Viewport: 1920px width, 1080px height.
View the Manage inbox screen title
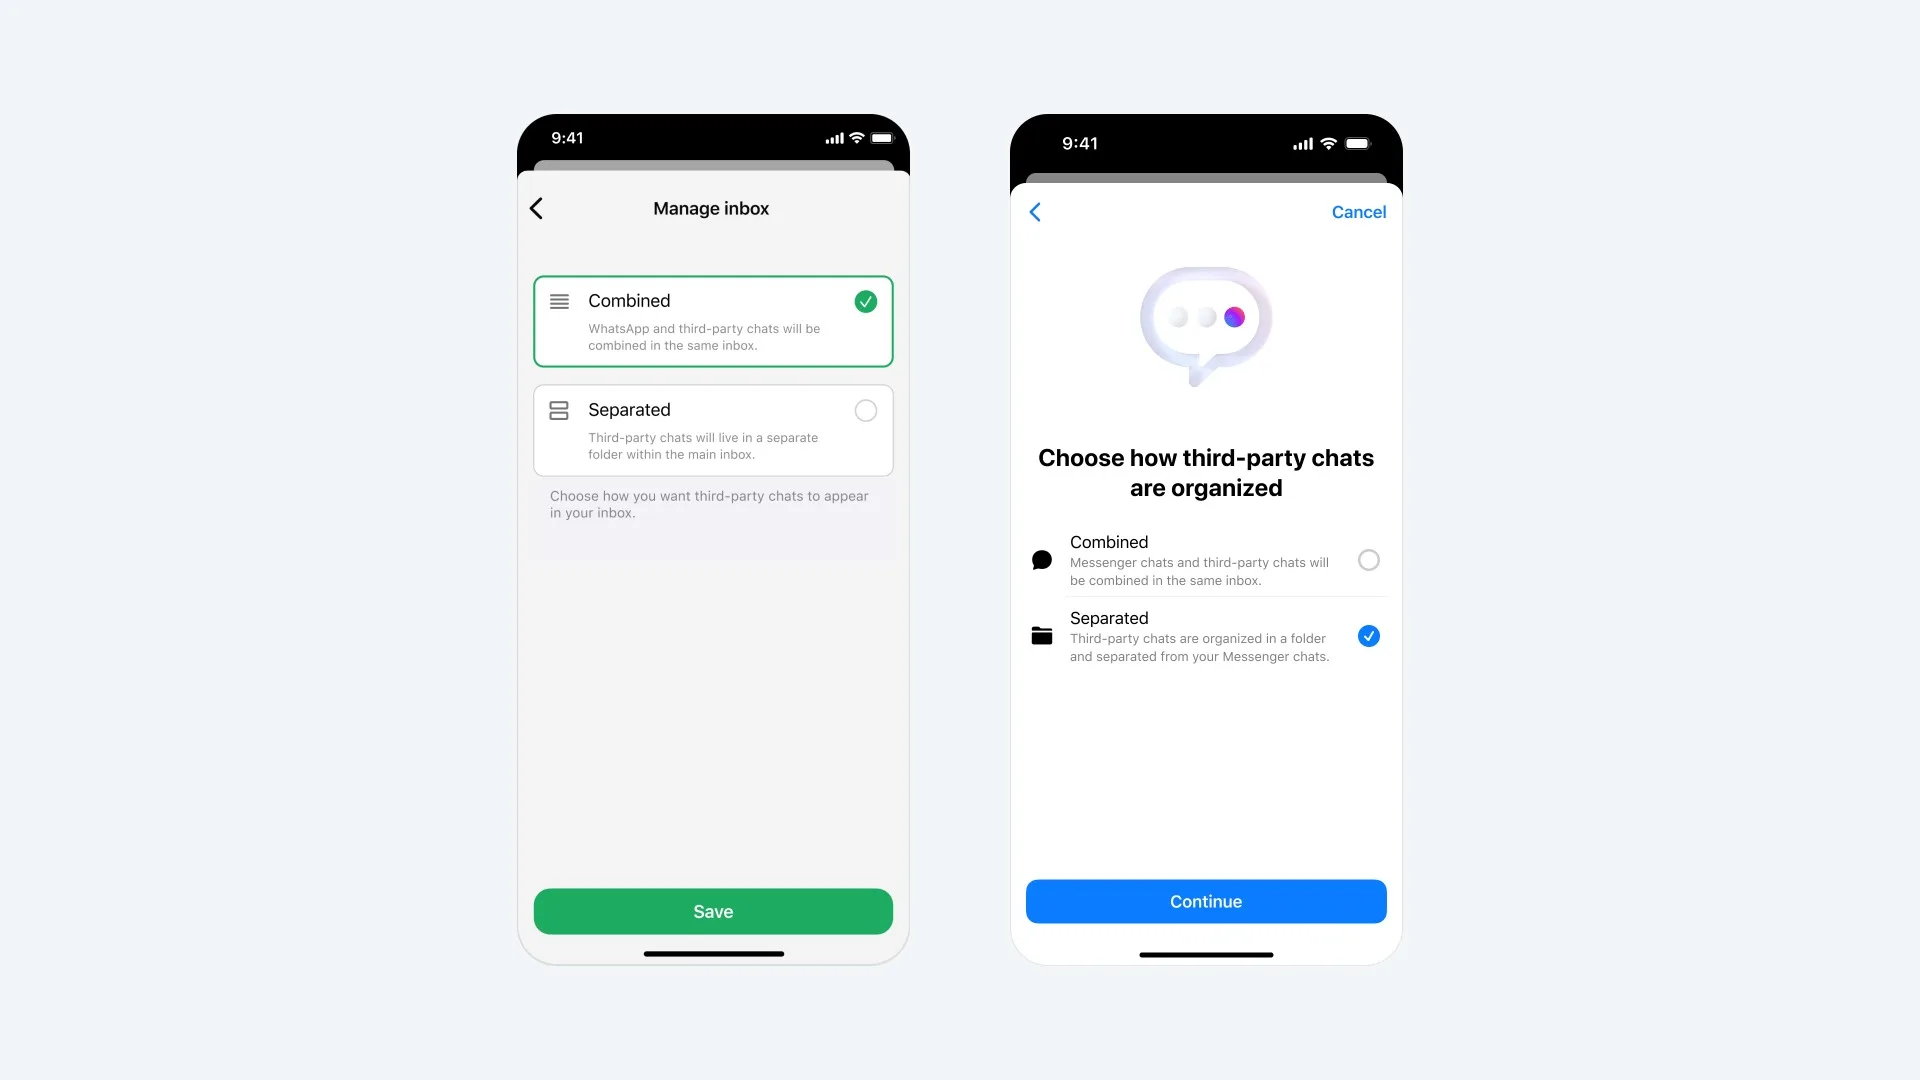712,207
